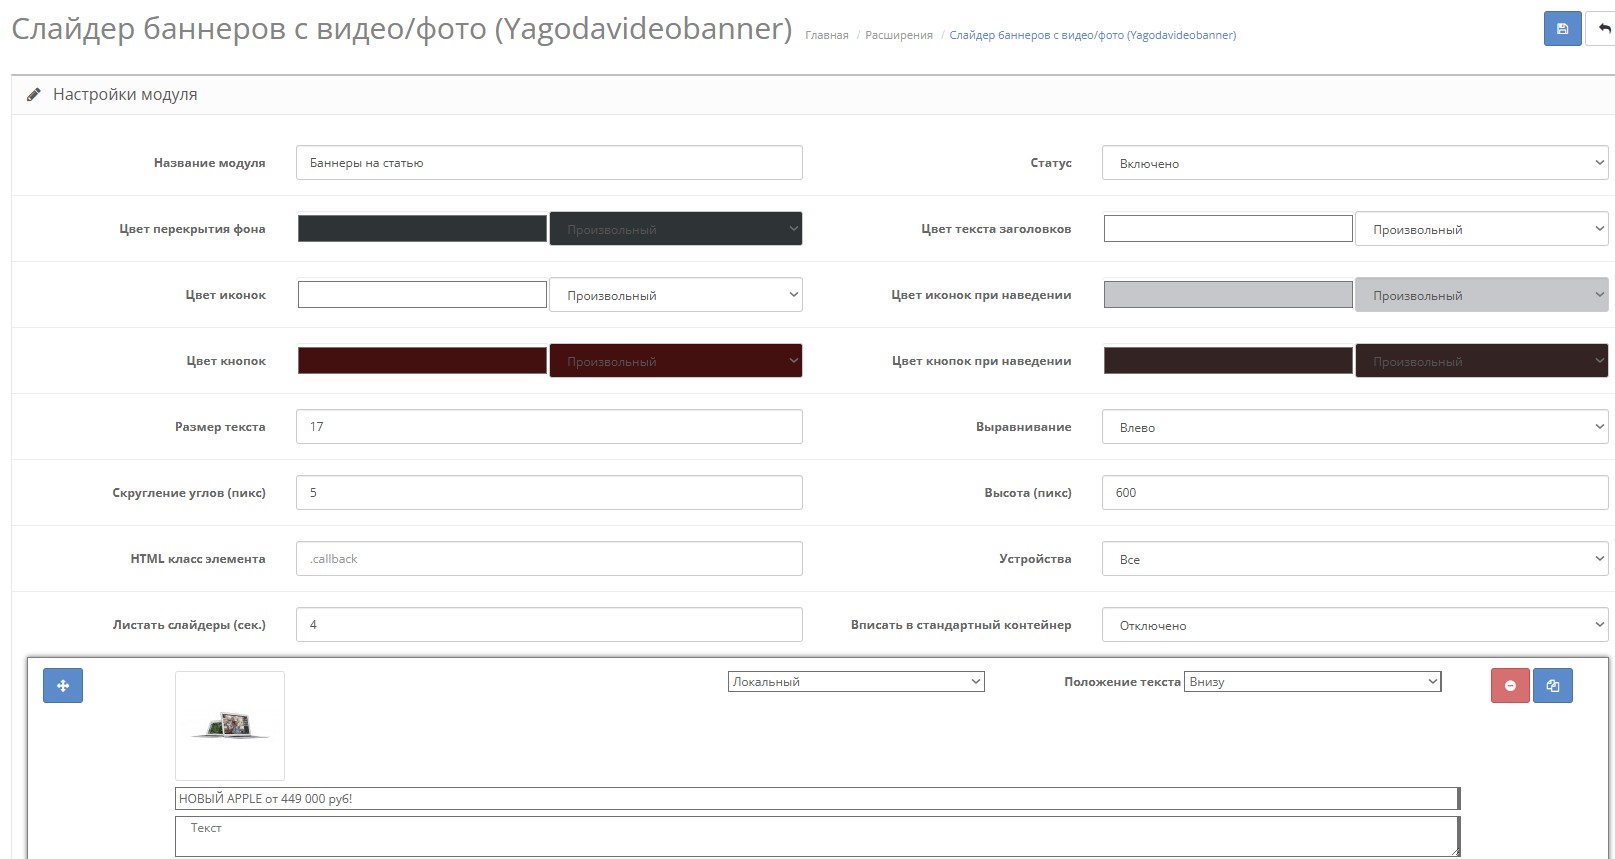
Task: Duplicate the slide with the blue copy button
Action: click(x=1553, y=686)
